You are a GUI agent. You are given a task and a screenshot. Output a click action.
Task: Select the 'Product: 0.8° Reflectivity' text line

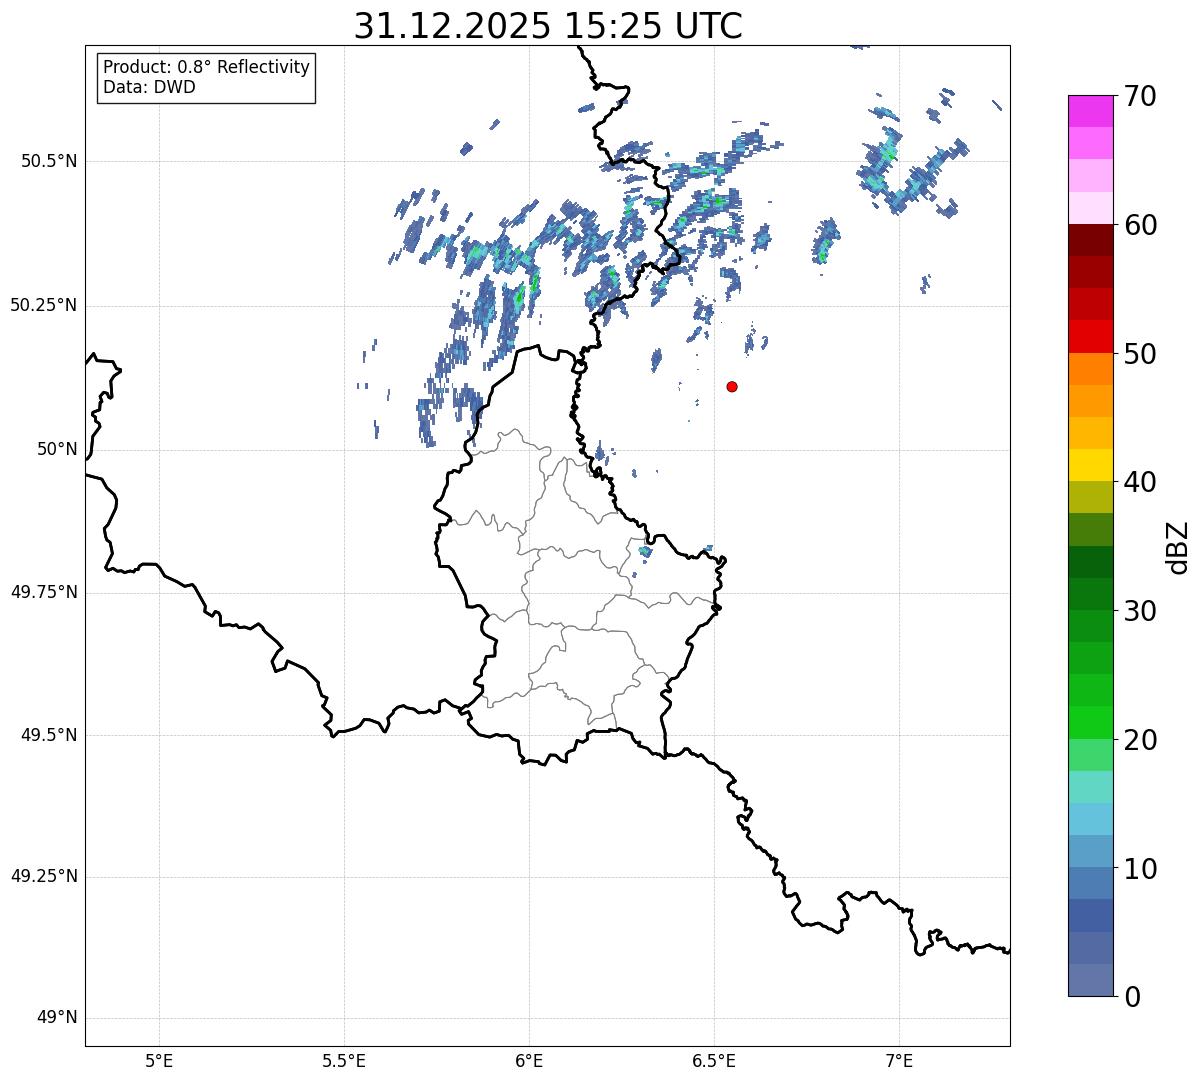pos(207,67)
